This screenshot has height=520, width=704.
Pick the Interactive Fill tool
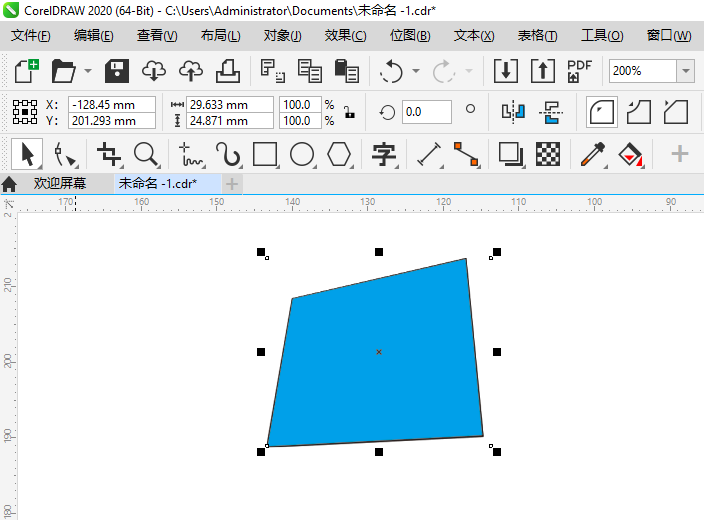point(630,154)
